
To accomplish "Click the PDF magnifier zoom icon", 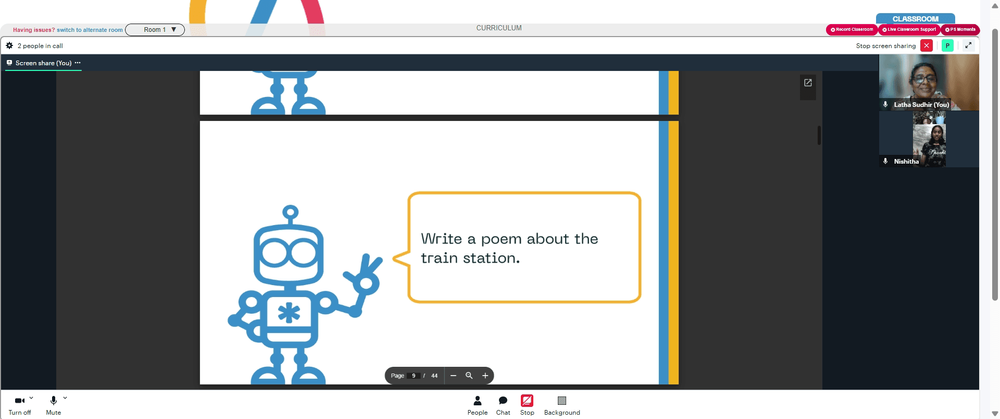I will pos(469,376).
